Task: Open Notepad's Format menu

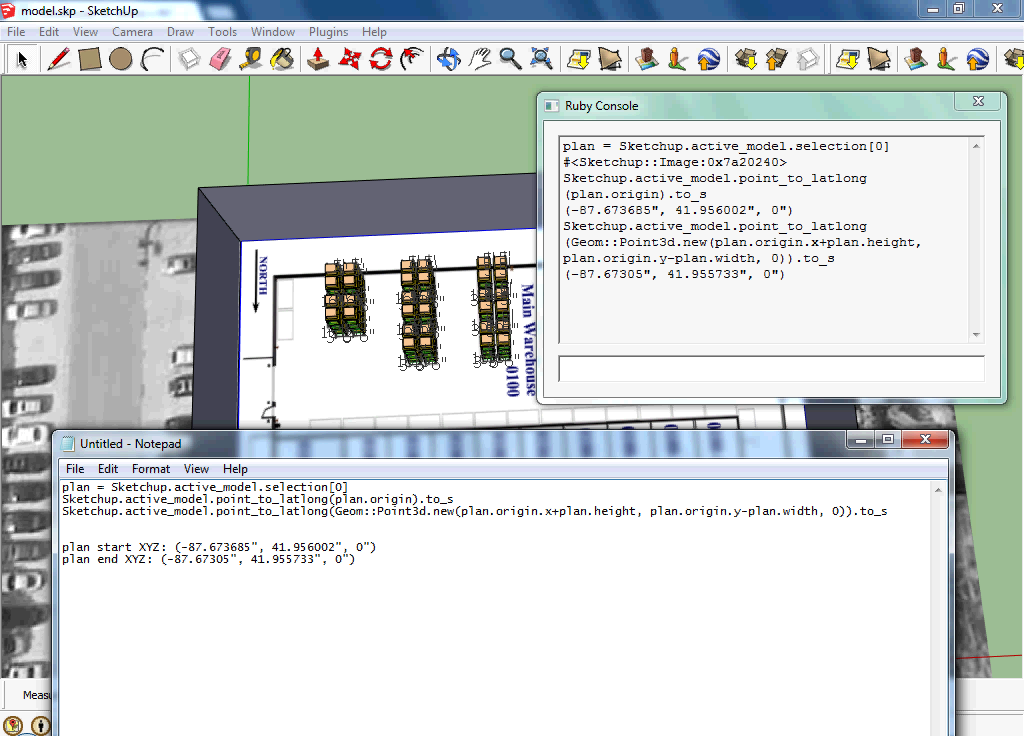Action: [151, 468]
